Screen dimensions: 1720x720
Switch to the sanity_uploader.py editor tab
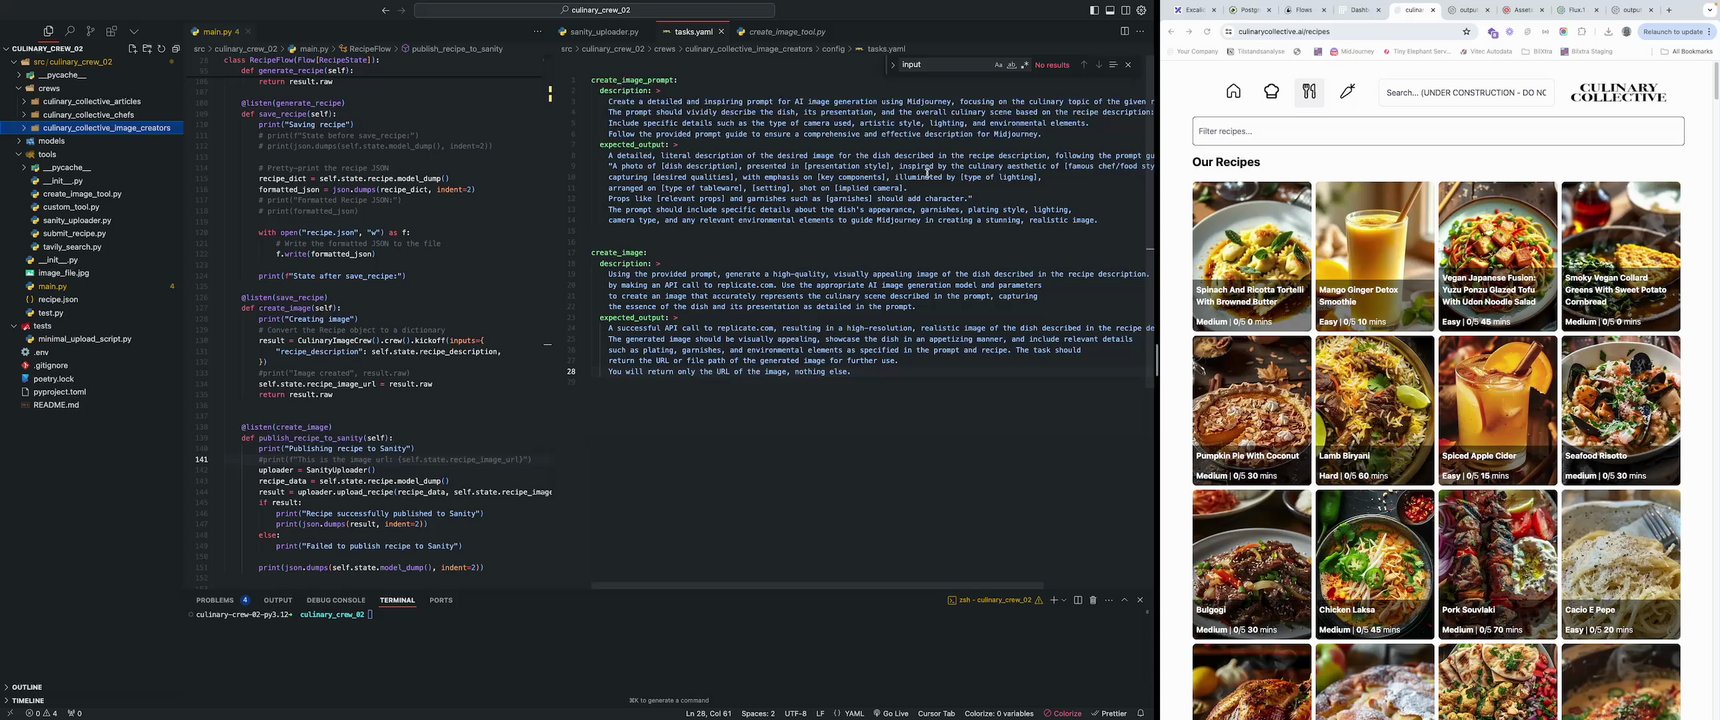(604, 32)
